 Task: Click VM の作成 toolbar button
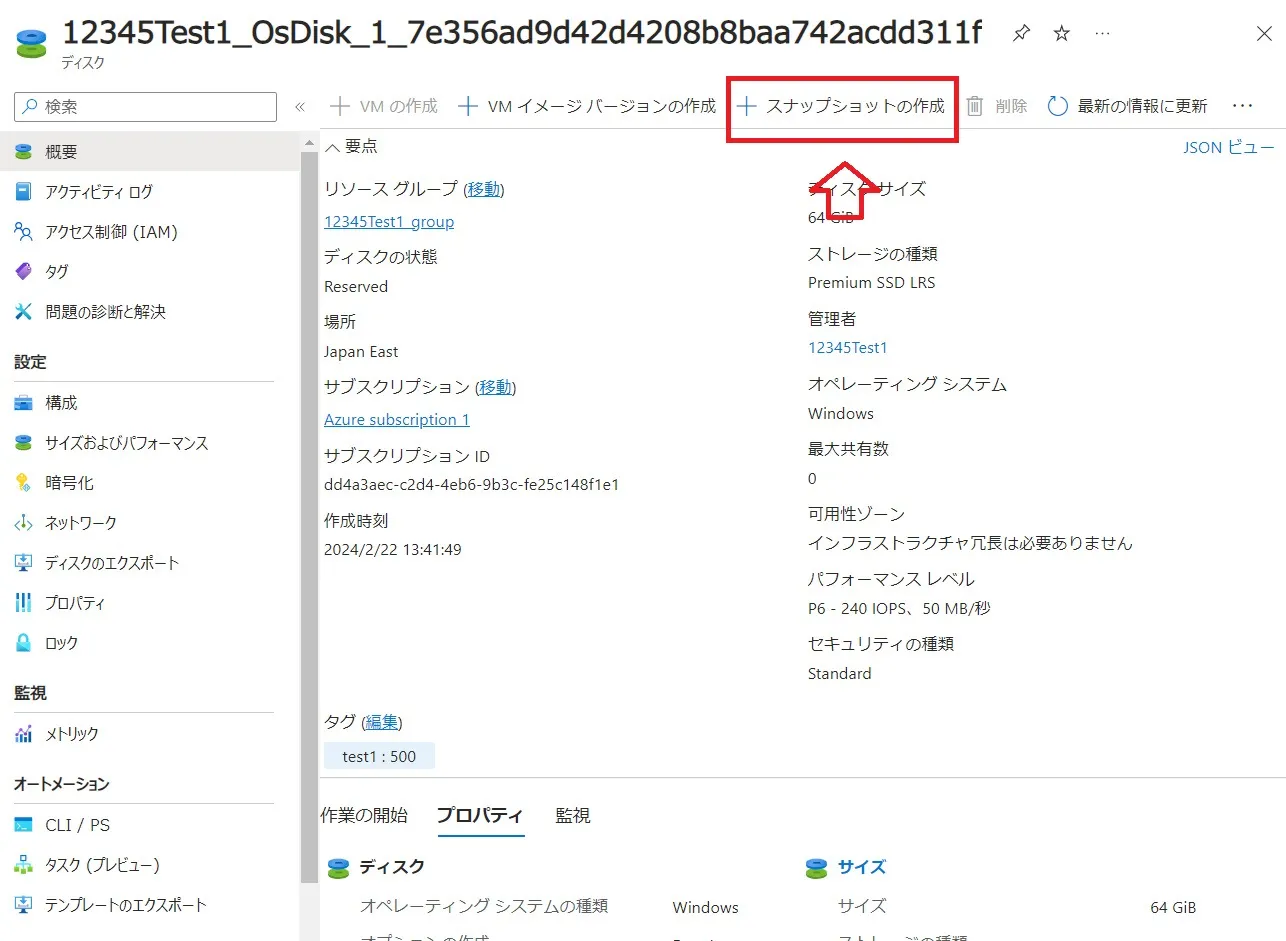click(384, 106)
